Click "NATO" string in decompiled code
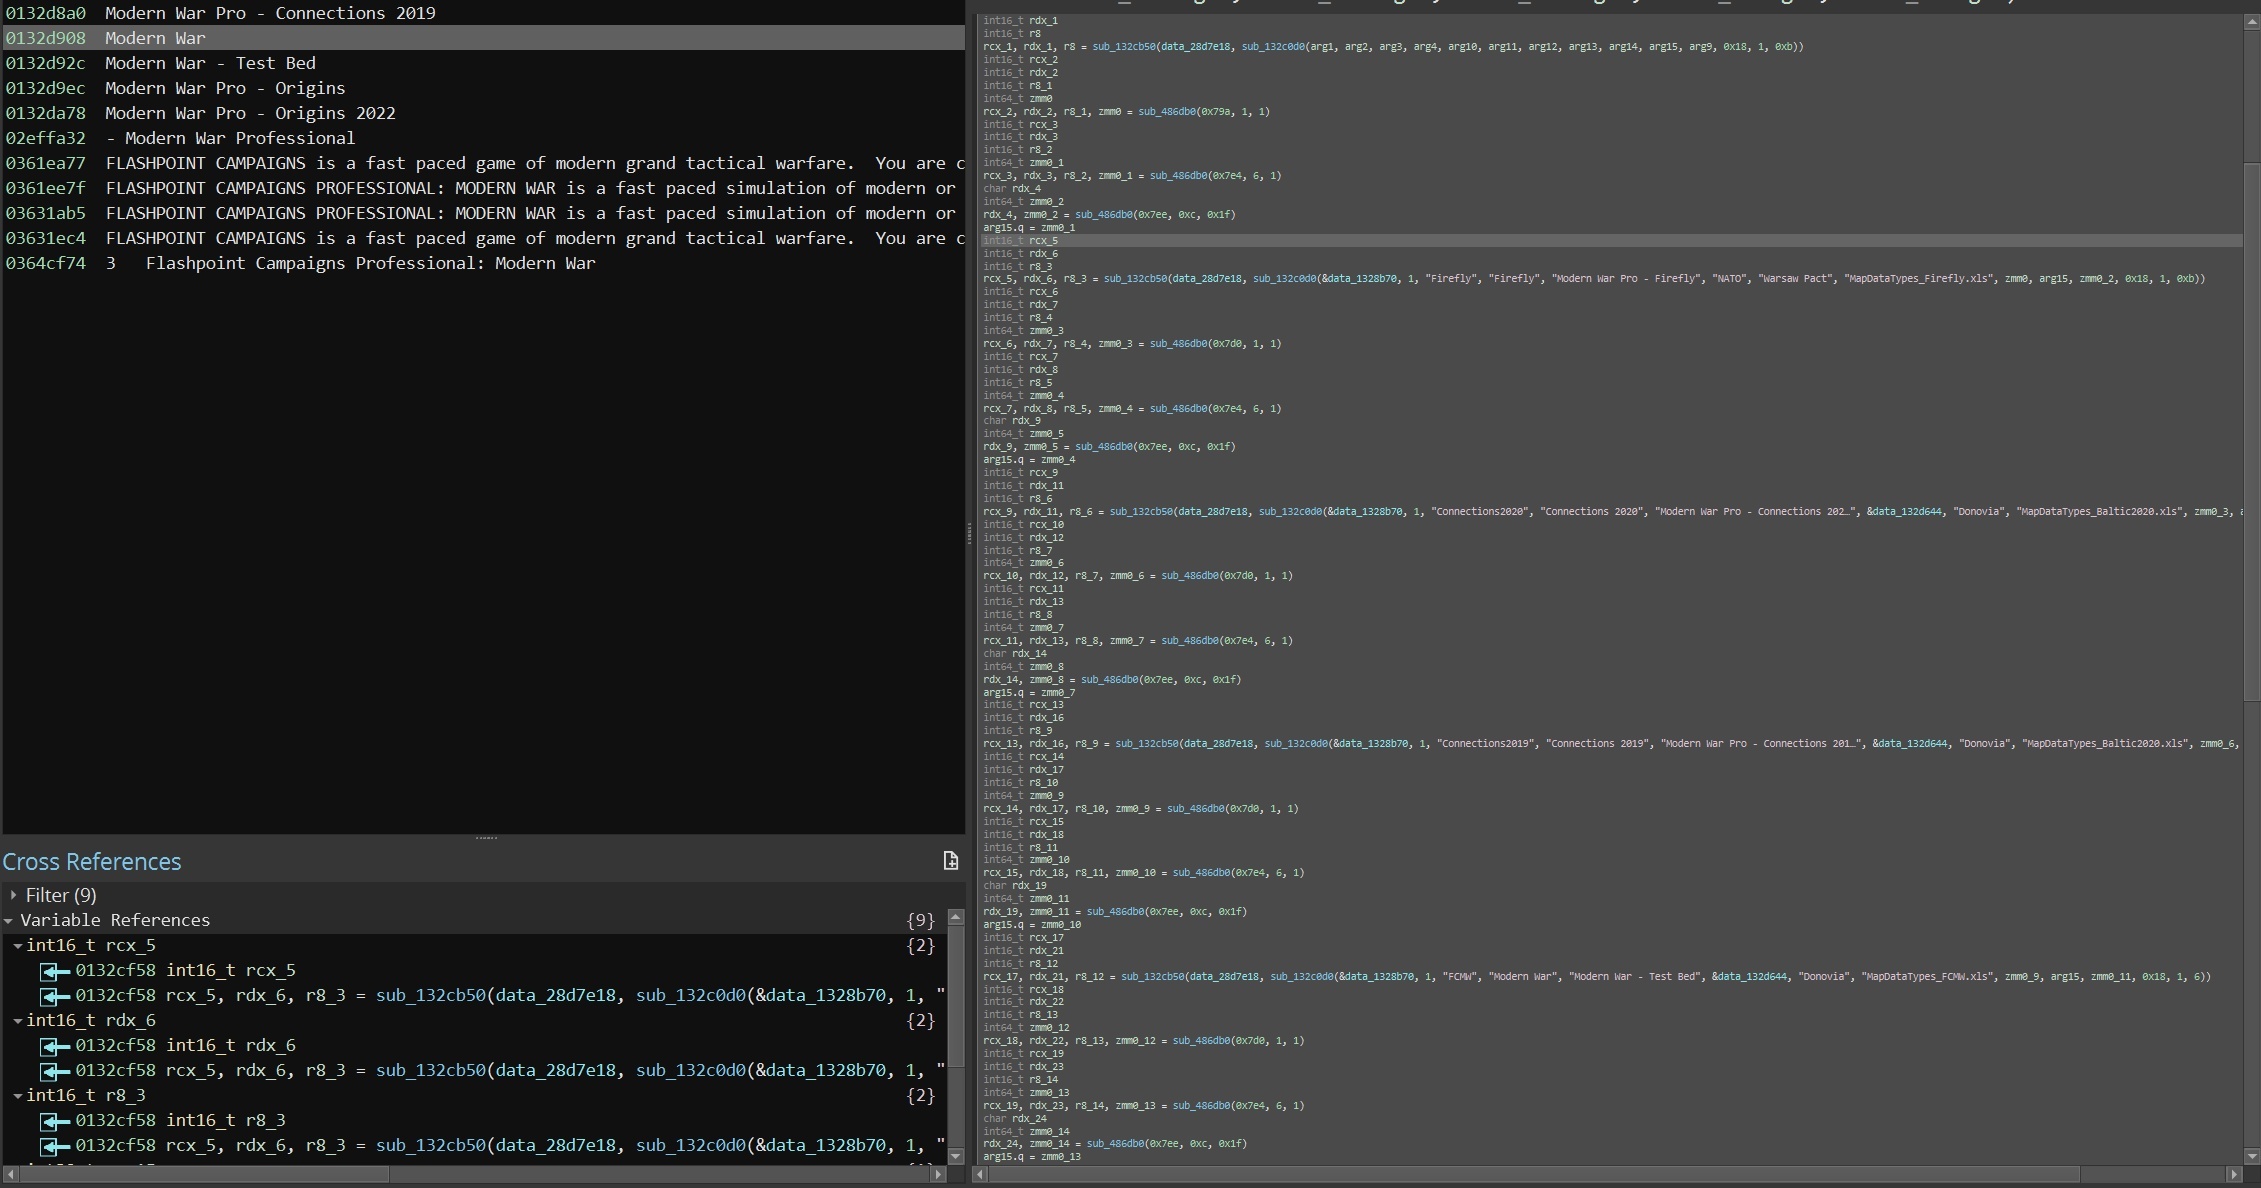Image resolution: width=2261 pixels, height=1188 pixels. 1732,279
